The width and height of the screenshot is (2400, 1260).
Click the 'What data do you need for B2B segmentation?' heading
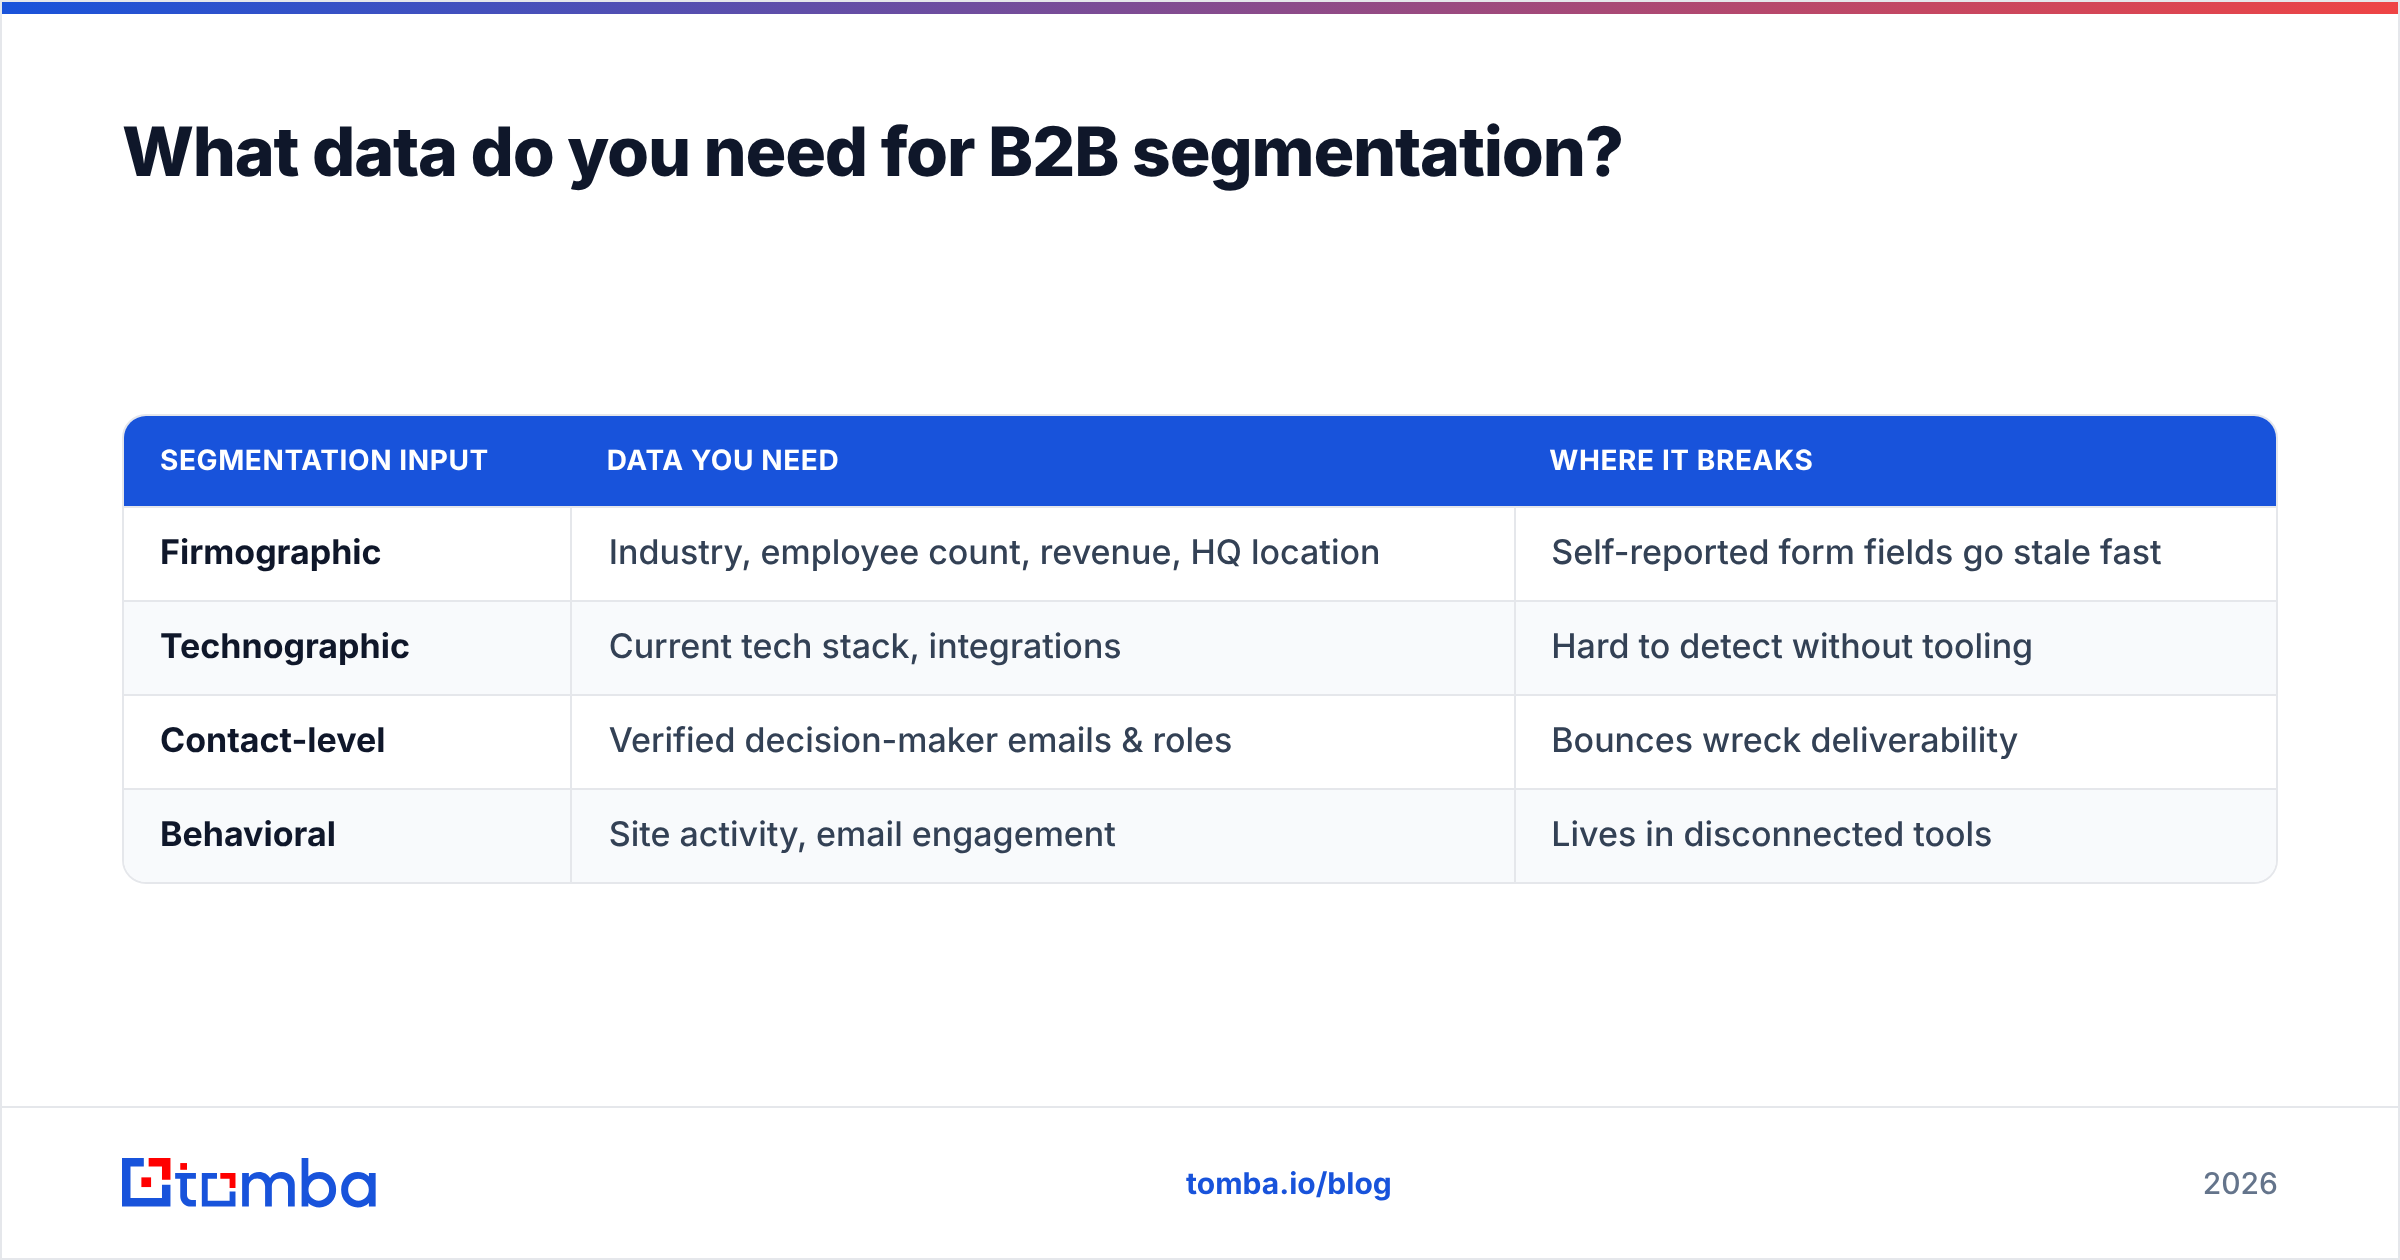(x=872, y=154)
